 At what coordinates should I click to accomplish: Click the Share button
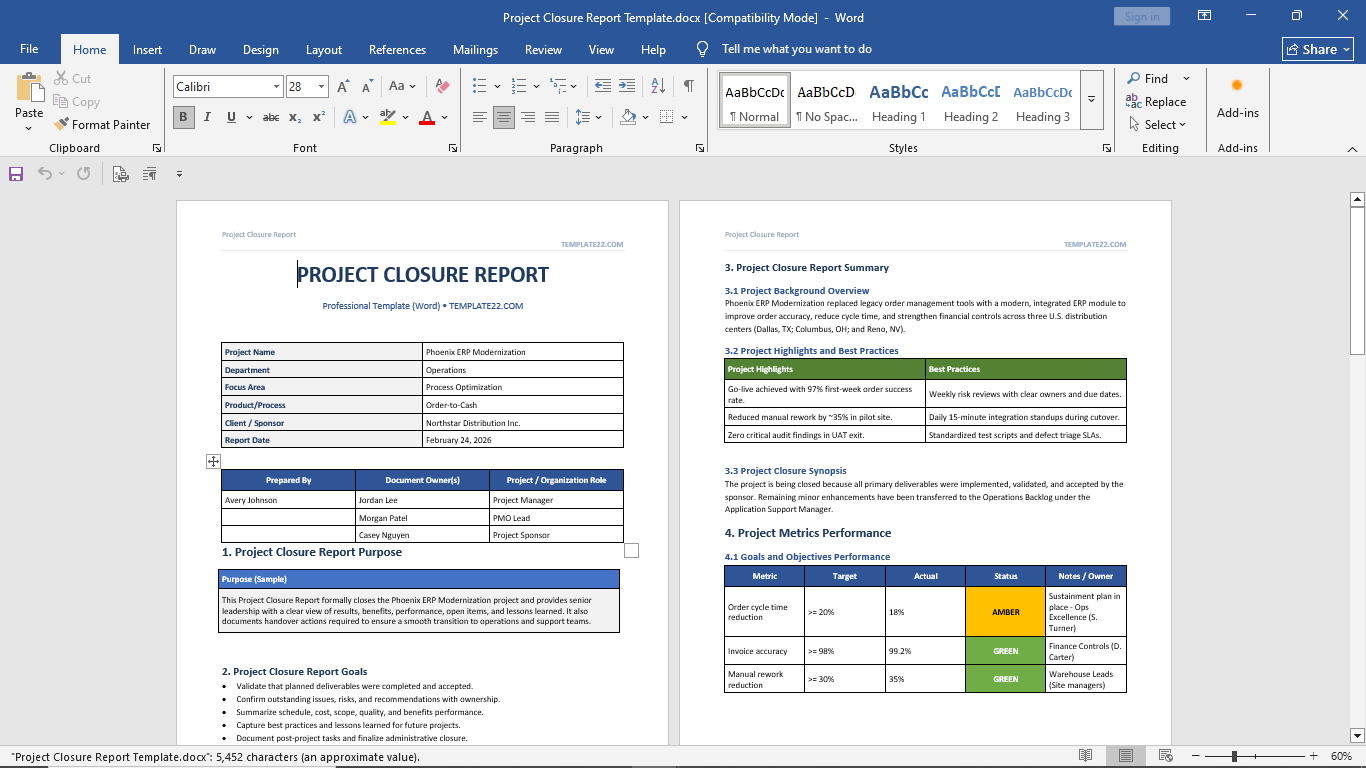(1318, 49)
